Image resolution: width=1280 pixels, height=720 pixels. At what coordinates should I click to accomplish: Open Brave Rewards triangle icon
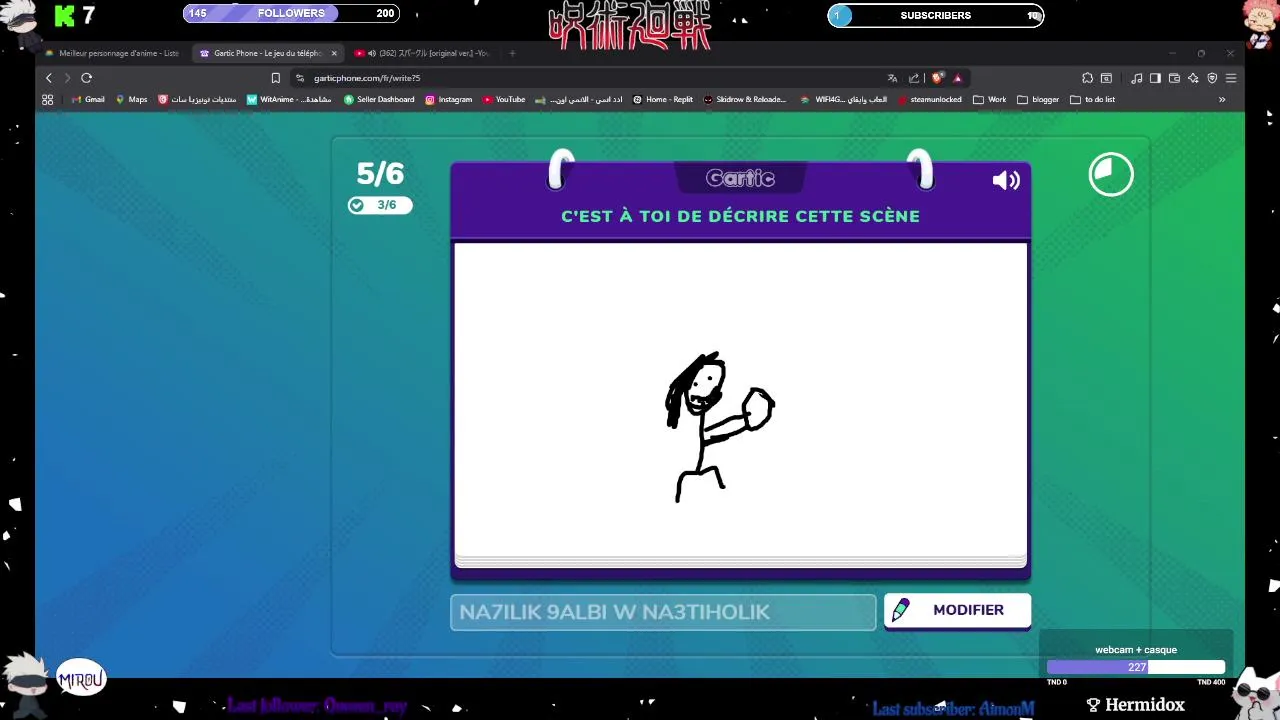[x=957, y=78]
